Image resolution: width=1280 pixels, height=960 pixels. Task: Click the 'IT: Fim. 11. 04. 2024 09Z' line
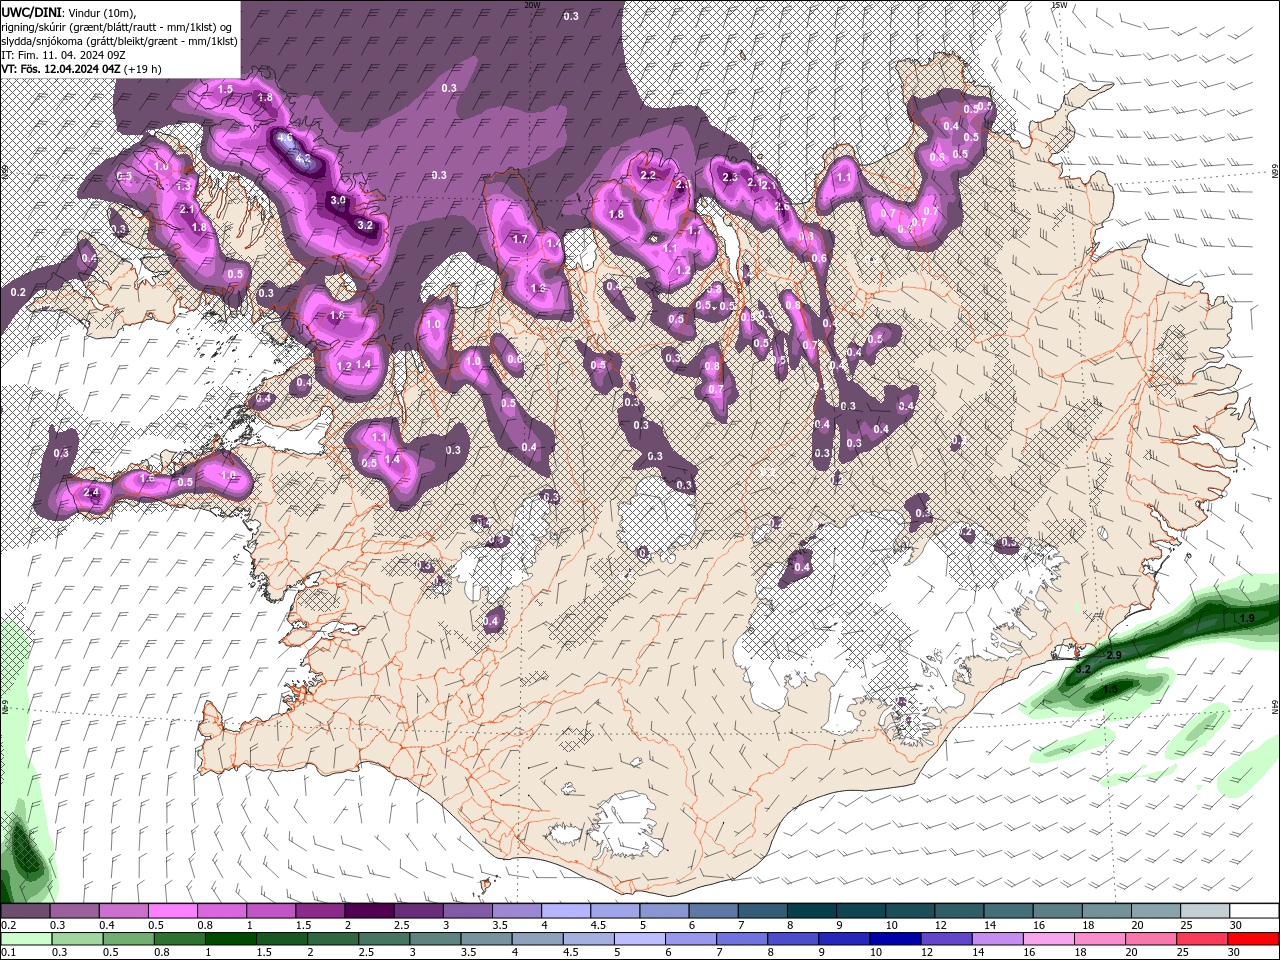pyautogui.click(x=61, y=55)
